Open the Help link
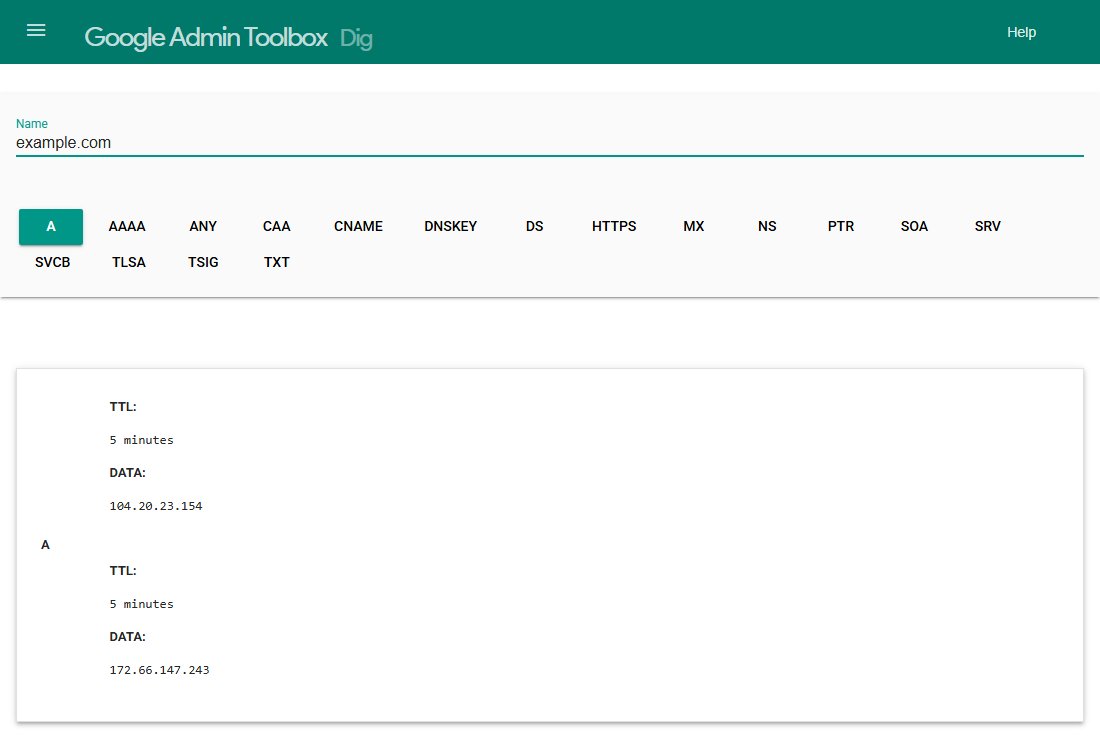This screenshot has height=750, width=1100. tap(1021, 32)
